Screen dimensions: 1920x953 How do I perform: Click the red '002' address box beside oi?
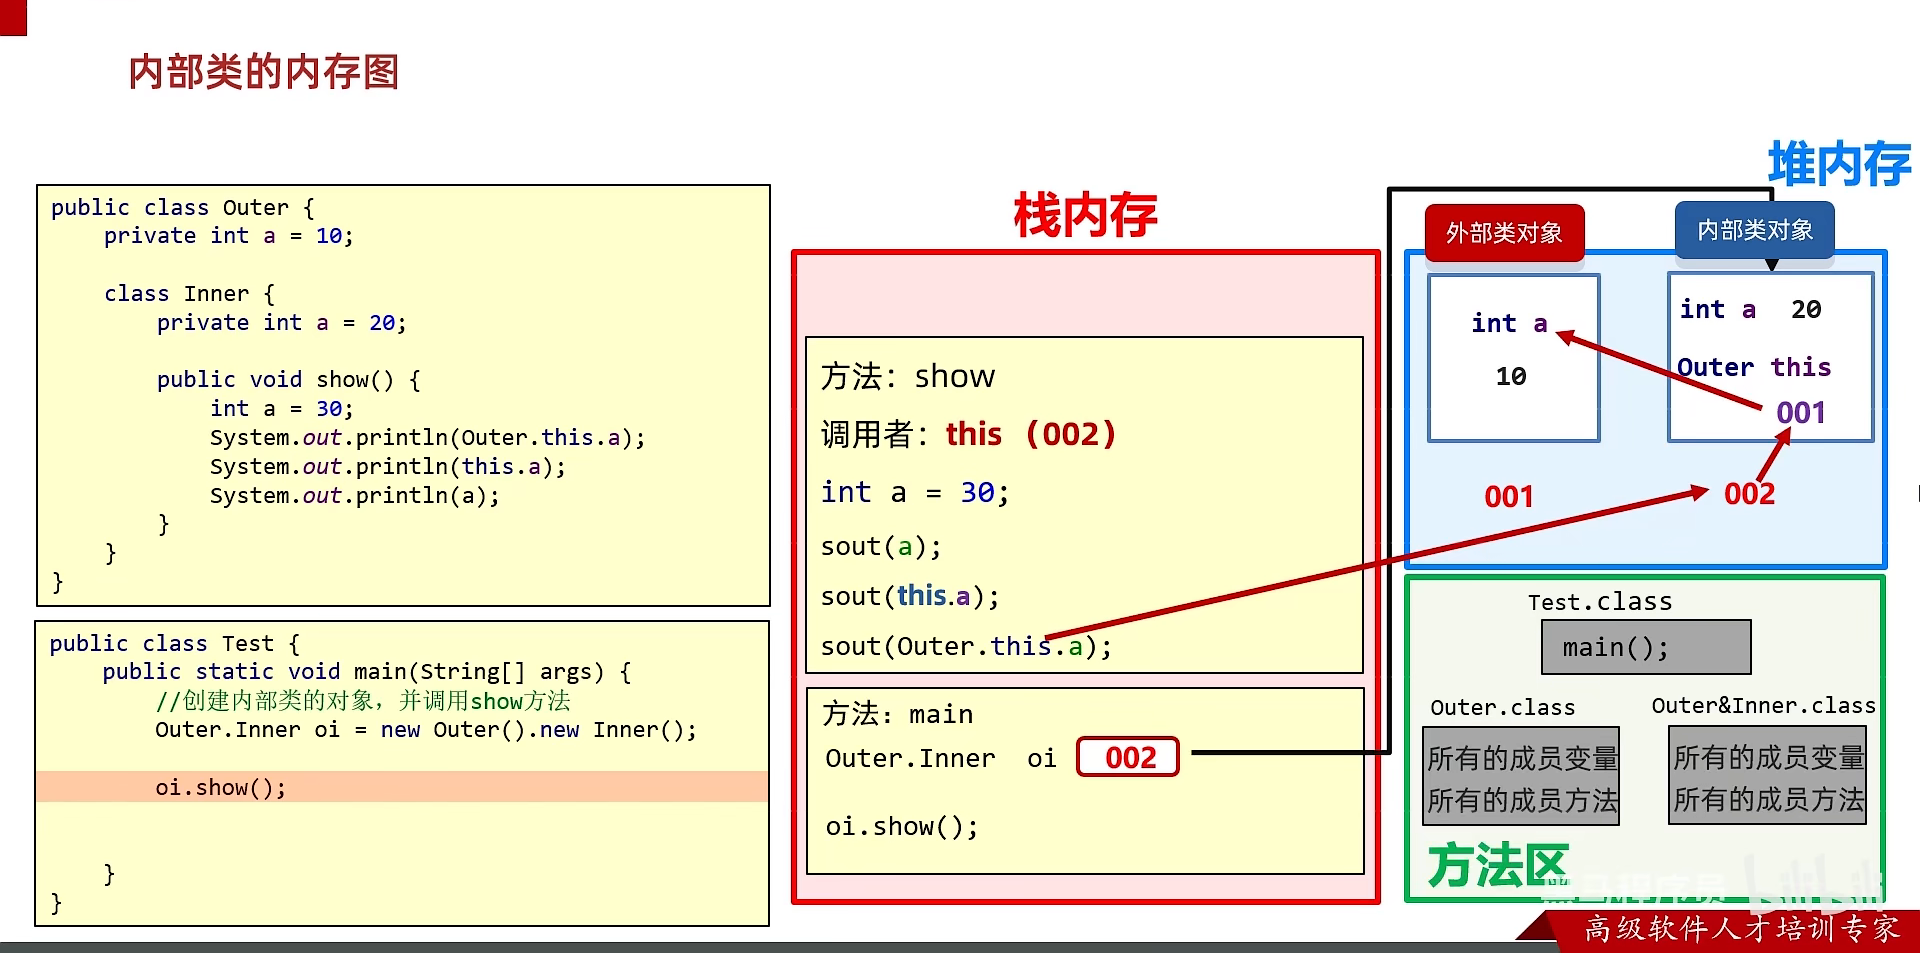tap(1128, 757)
